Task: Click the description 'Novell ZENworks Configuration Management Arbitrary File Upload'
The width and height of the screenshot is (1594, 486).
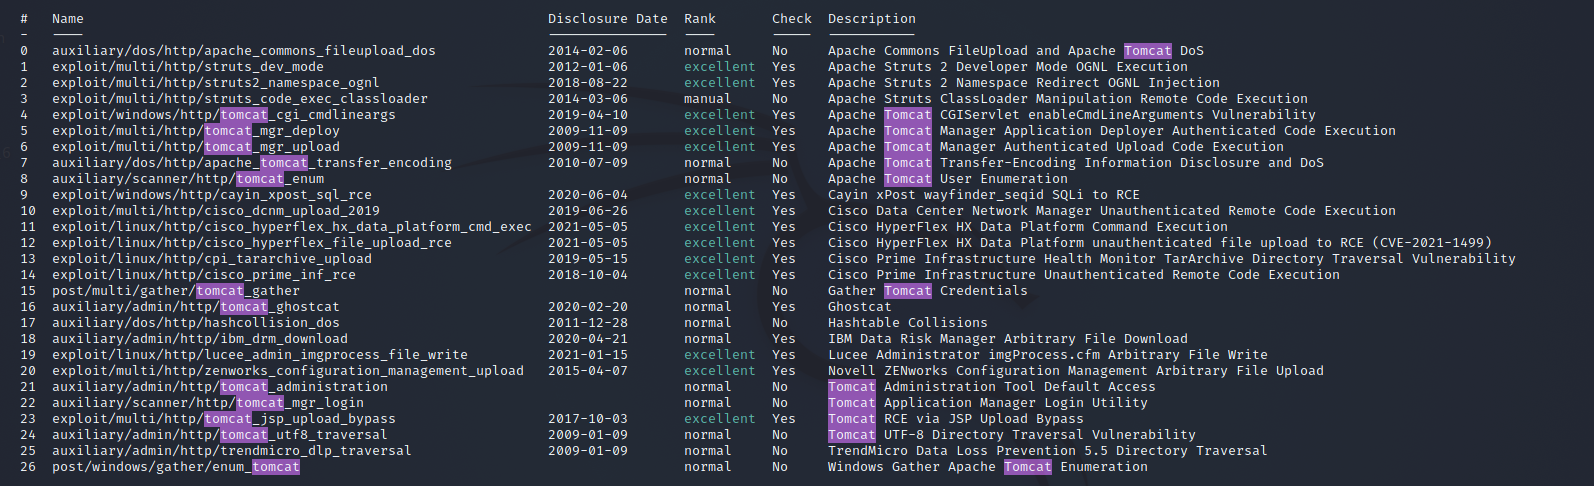Action: (1076, 371)
